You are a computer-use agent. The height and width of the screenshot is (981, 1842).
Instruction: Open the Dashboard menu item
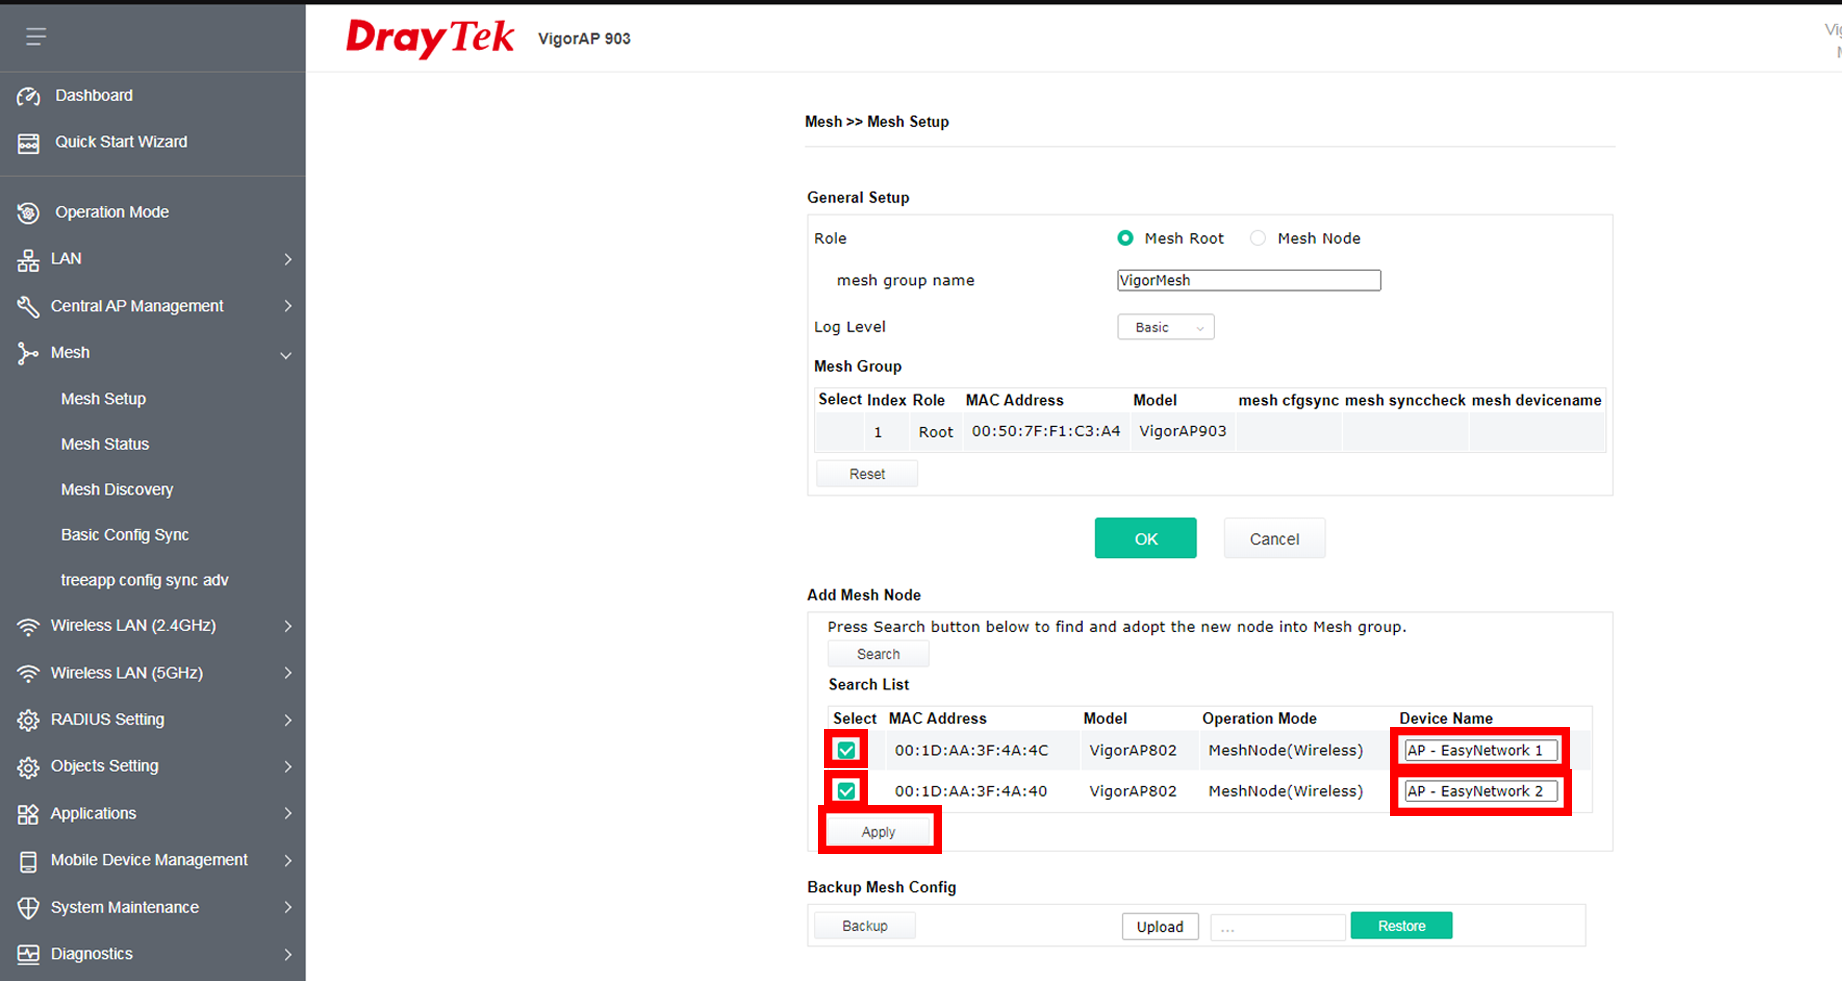[x=94, y=95]
